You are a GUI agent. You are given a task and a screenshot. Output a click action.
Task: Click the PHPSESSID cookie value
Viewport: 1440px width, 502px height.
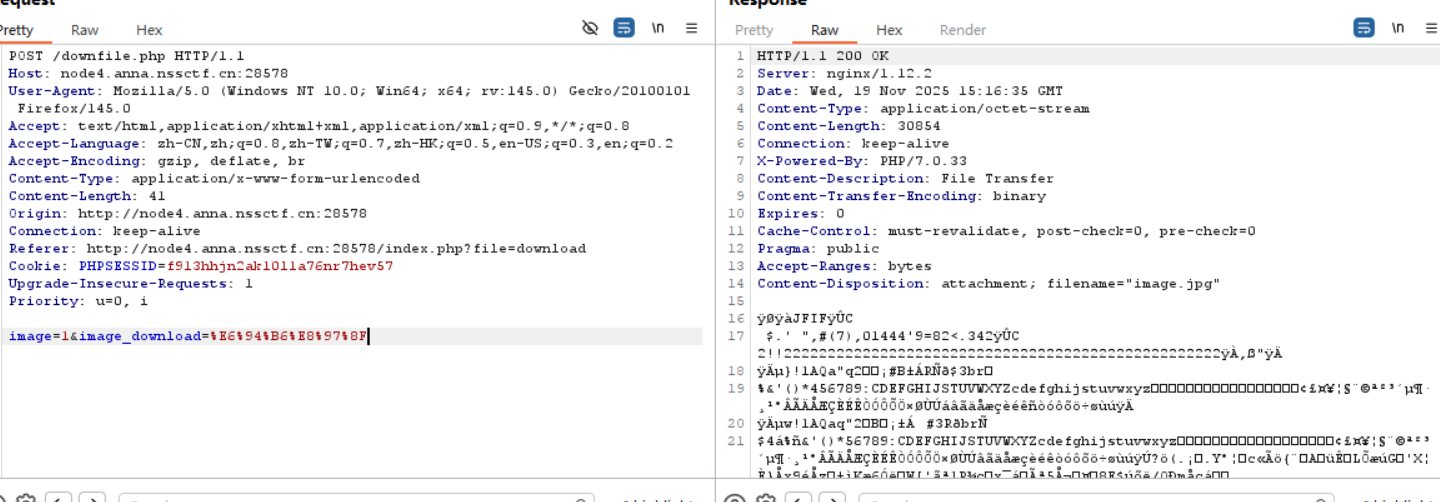click(280, 266)
